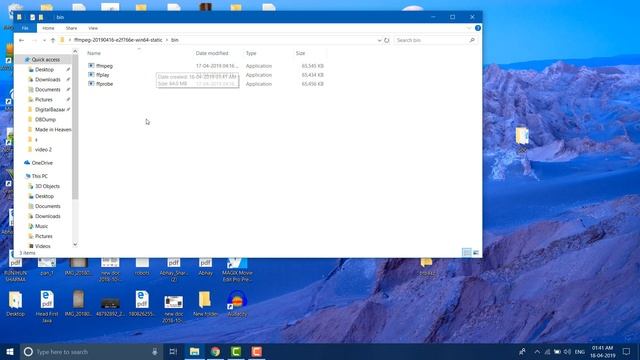The height and width of the screenshot is (360, 640).
Task: Sort files by Date modified column
Action: click(212, 53)
